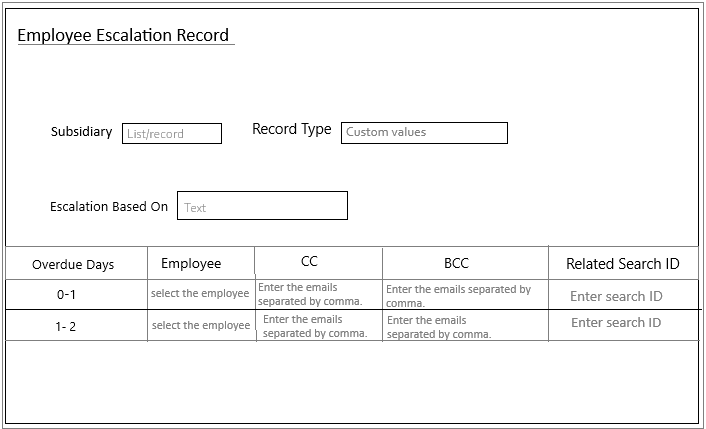Click the Employee column header
This screenshot has width=706, height=429.
[x=191, y=264]
